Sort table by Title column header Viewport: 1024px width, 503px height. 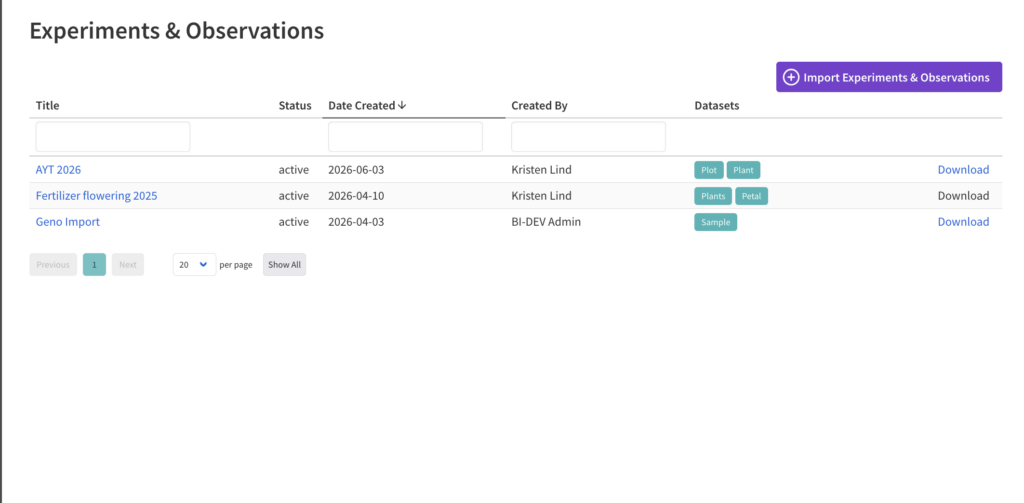[48, 105]
